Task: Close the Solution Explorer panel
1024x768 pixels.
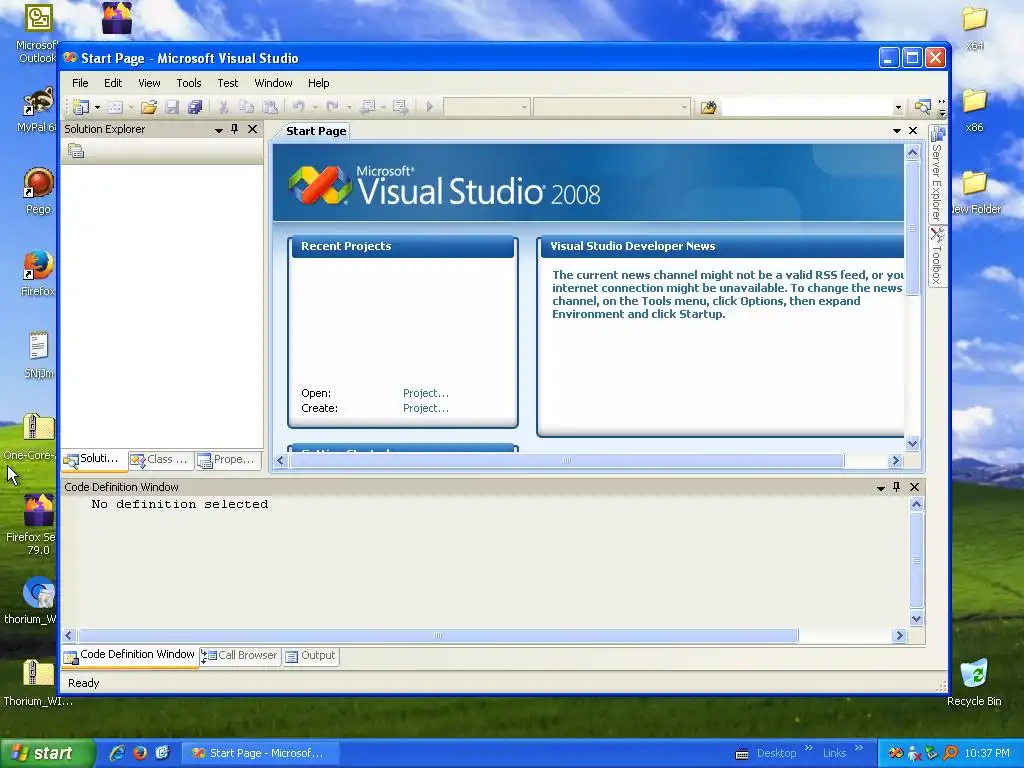Action: [x=252, y=129]
